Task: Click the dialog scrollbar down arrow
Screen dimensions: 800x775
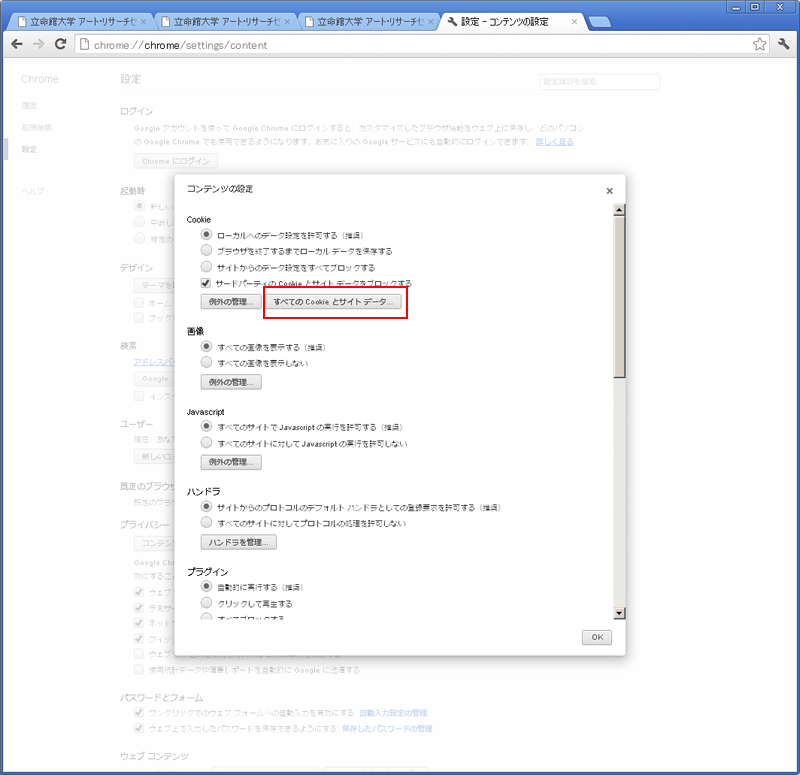Action: pos(619,613)
